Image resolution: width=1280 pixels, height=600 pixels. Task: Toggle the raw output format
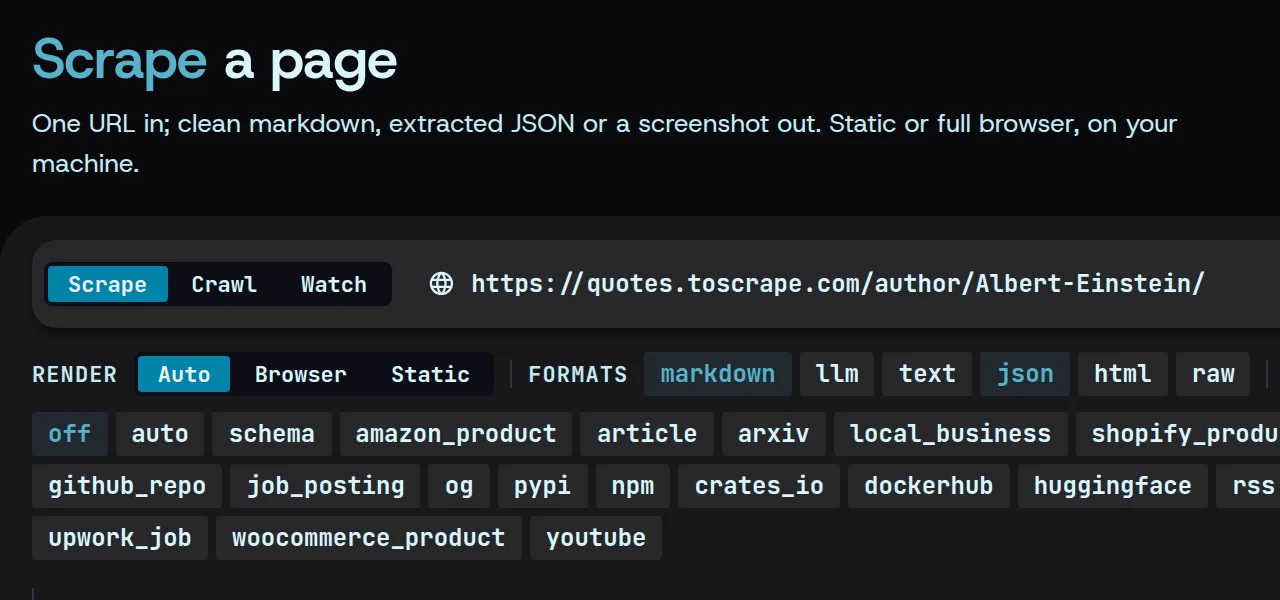pyautogui.click(x=1213, y=374)
